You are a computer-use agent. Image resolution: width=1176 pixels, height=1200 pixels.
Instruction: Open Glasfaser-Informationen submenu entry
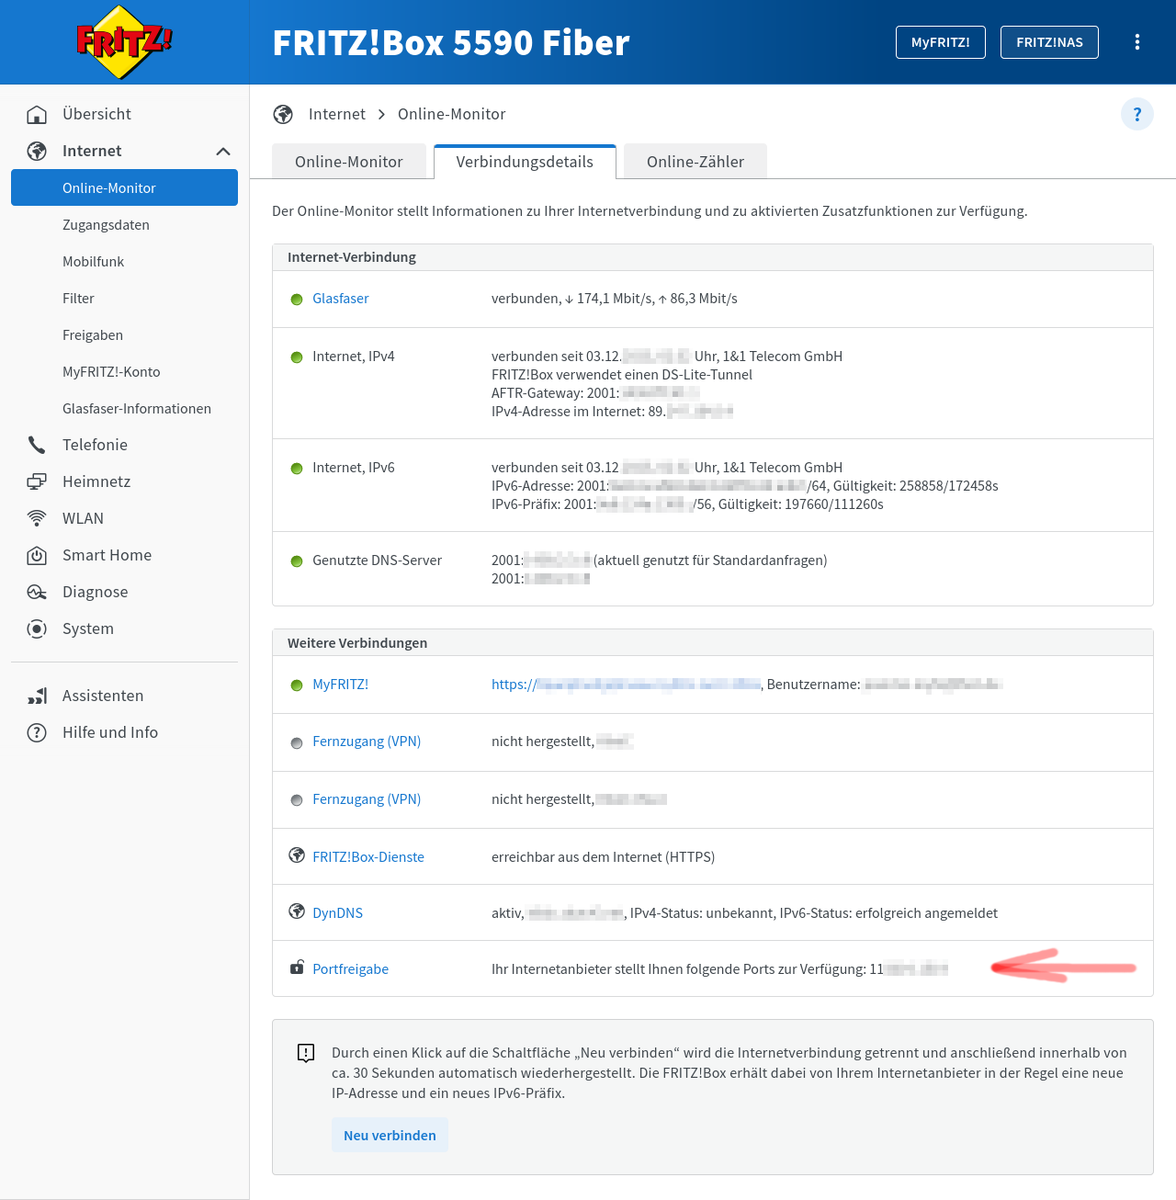pyautogui.click(x=136, y=408)
